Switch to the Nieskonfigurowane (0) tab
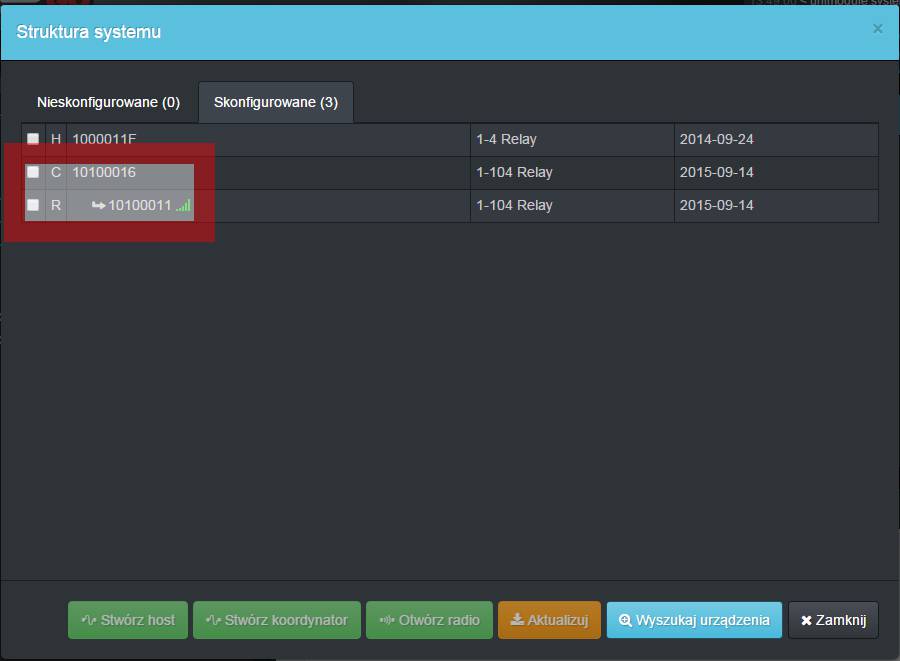This screenshot has height=661, width=900. pyautogui.click(x=108, y=102)
